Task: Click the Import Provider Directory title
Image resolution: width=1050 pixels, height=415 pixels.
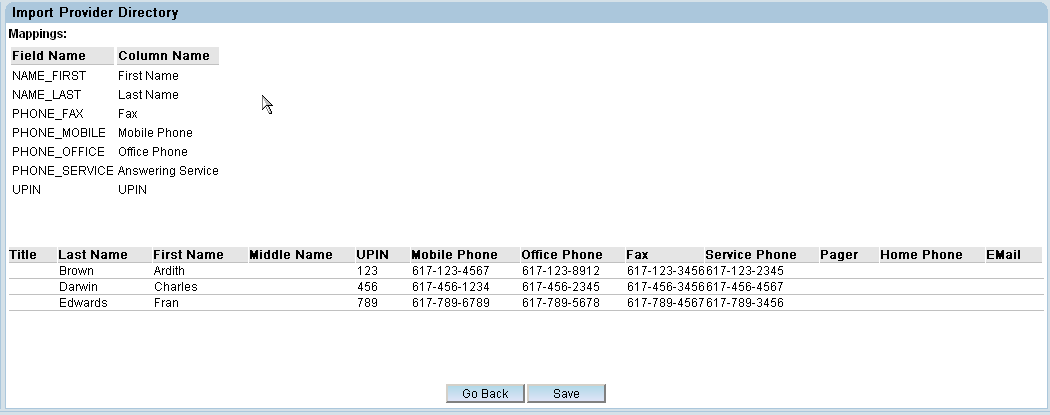Action: 95,13
